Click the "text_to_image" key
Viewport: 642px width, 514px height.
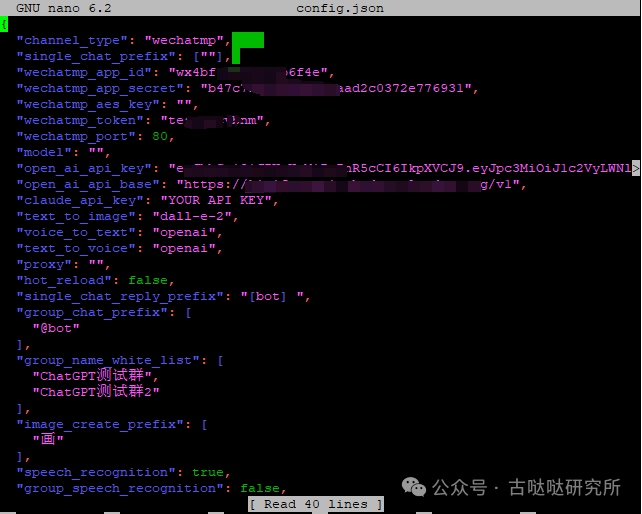76,216
